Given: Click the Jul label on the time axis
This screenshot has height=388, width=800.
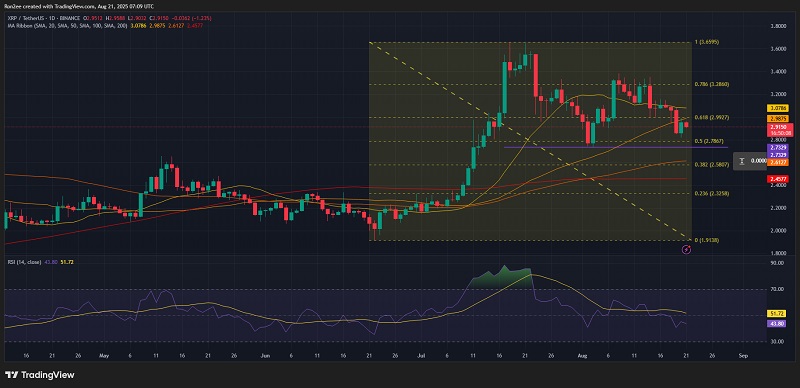Looking at the screenshot, I should (422, 354).
